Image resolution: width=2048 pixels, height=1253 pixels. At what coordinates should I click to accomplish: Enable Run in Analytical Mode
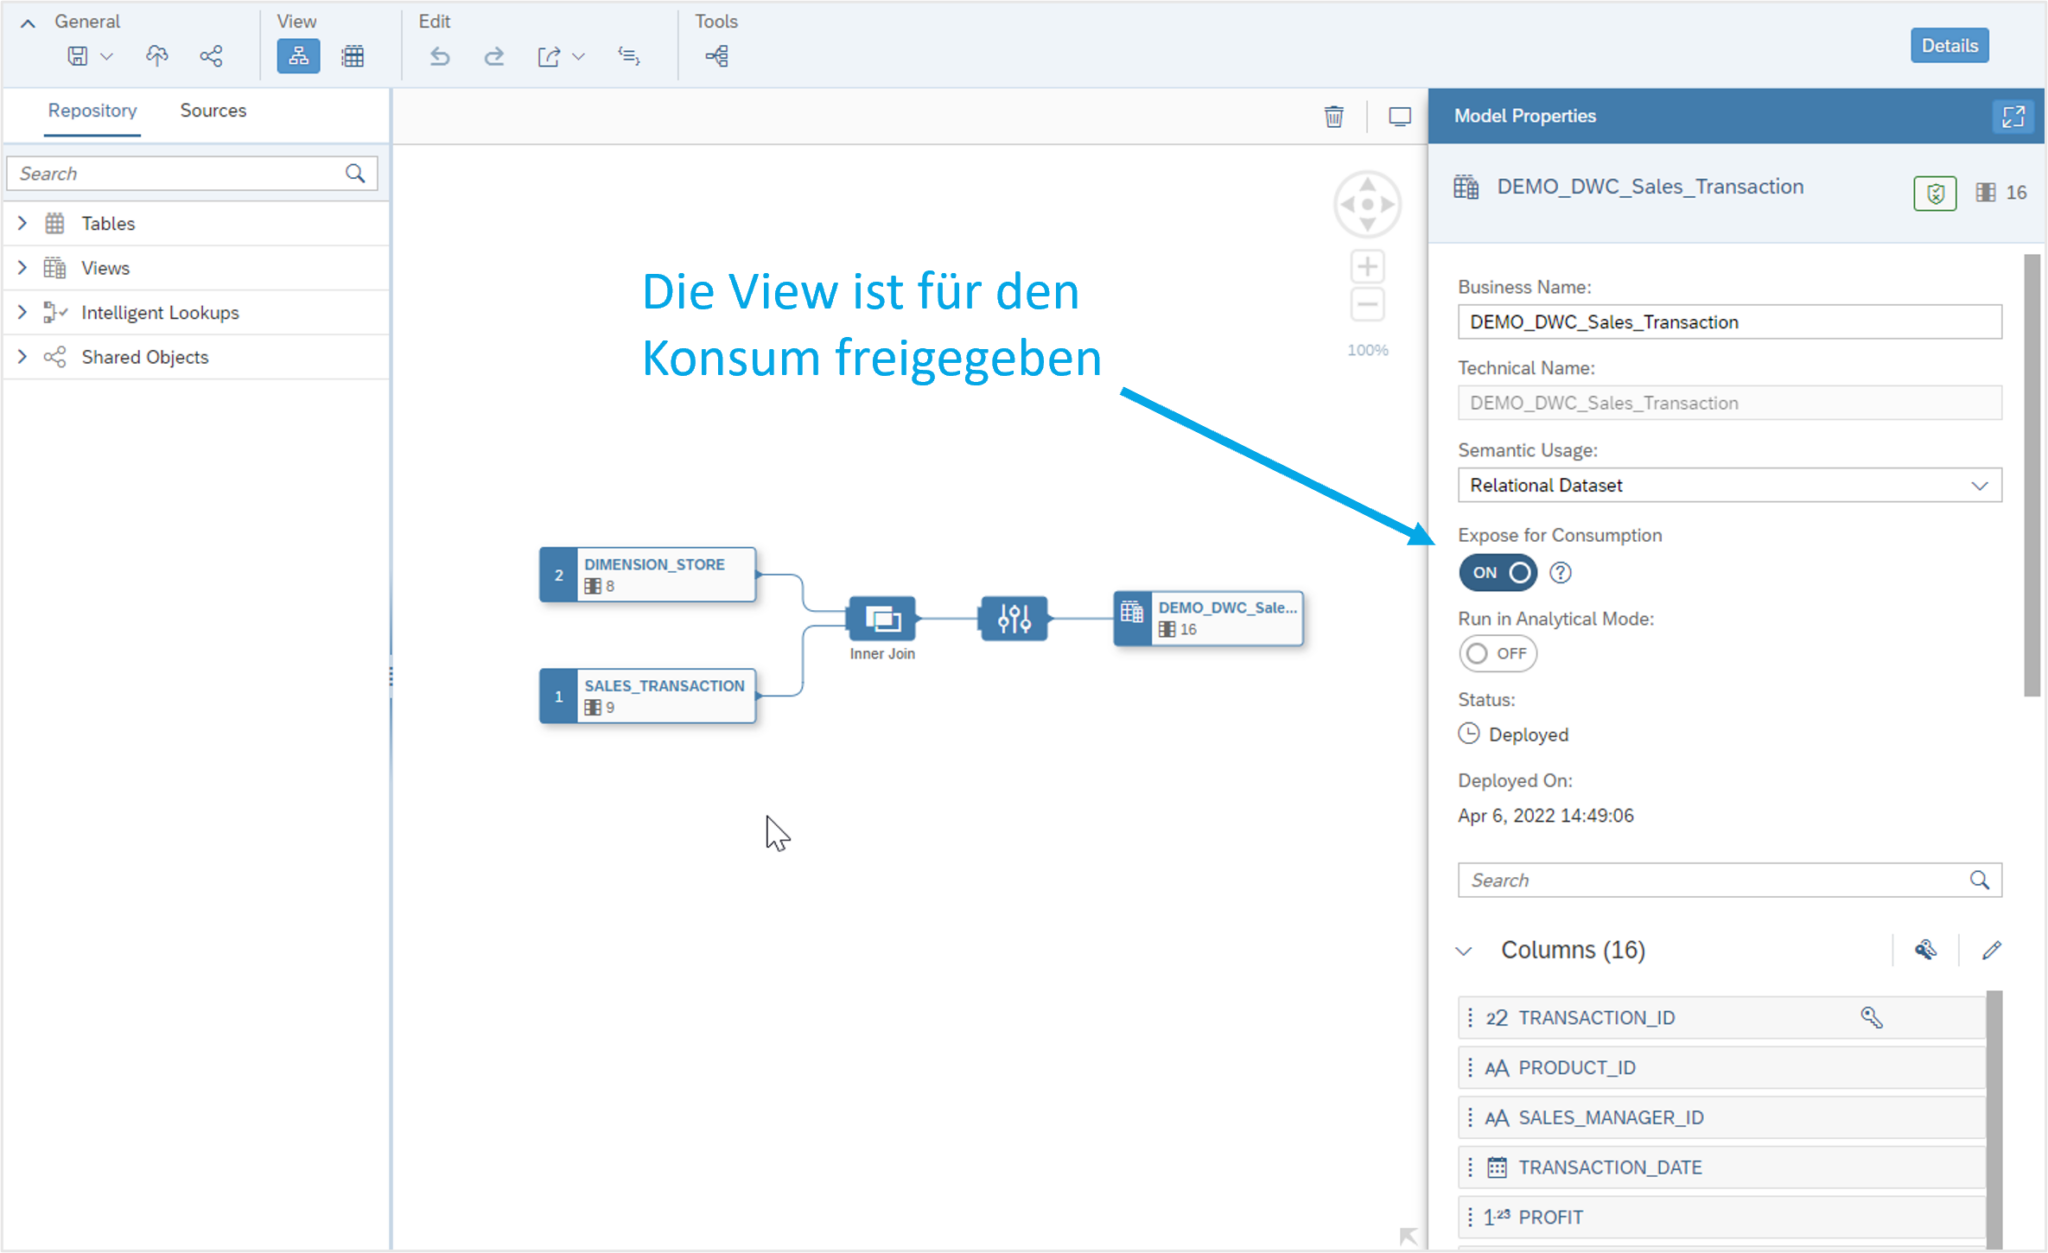1497,653
